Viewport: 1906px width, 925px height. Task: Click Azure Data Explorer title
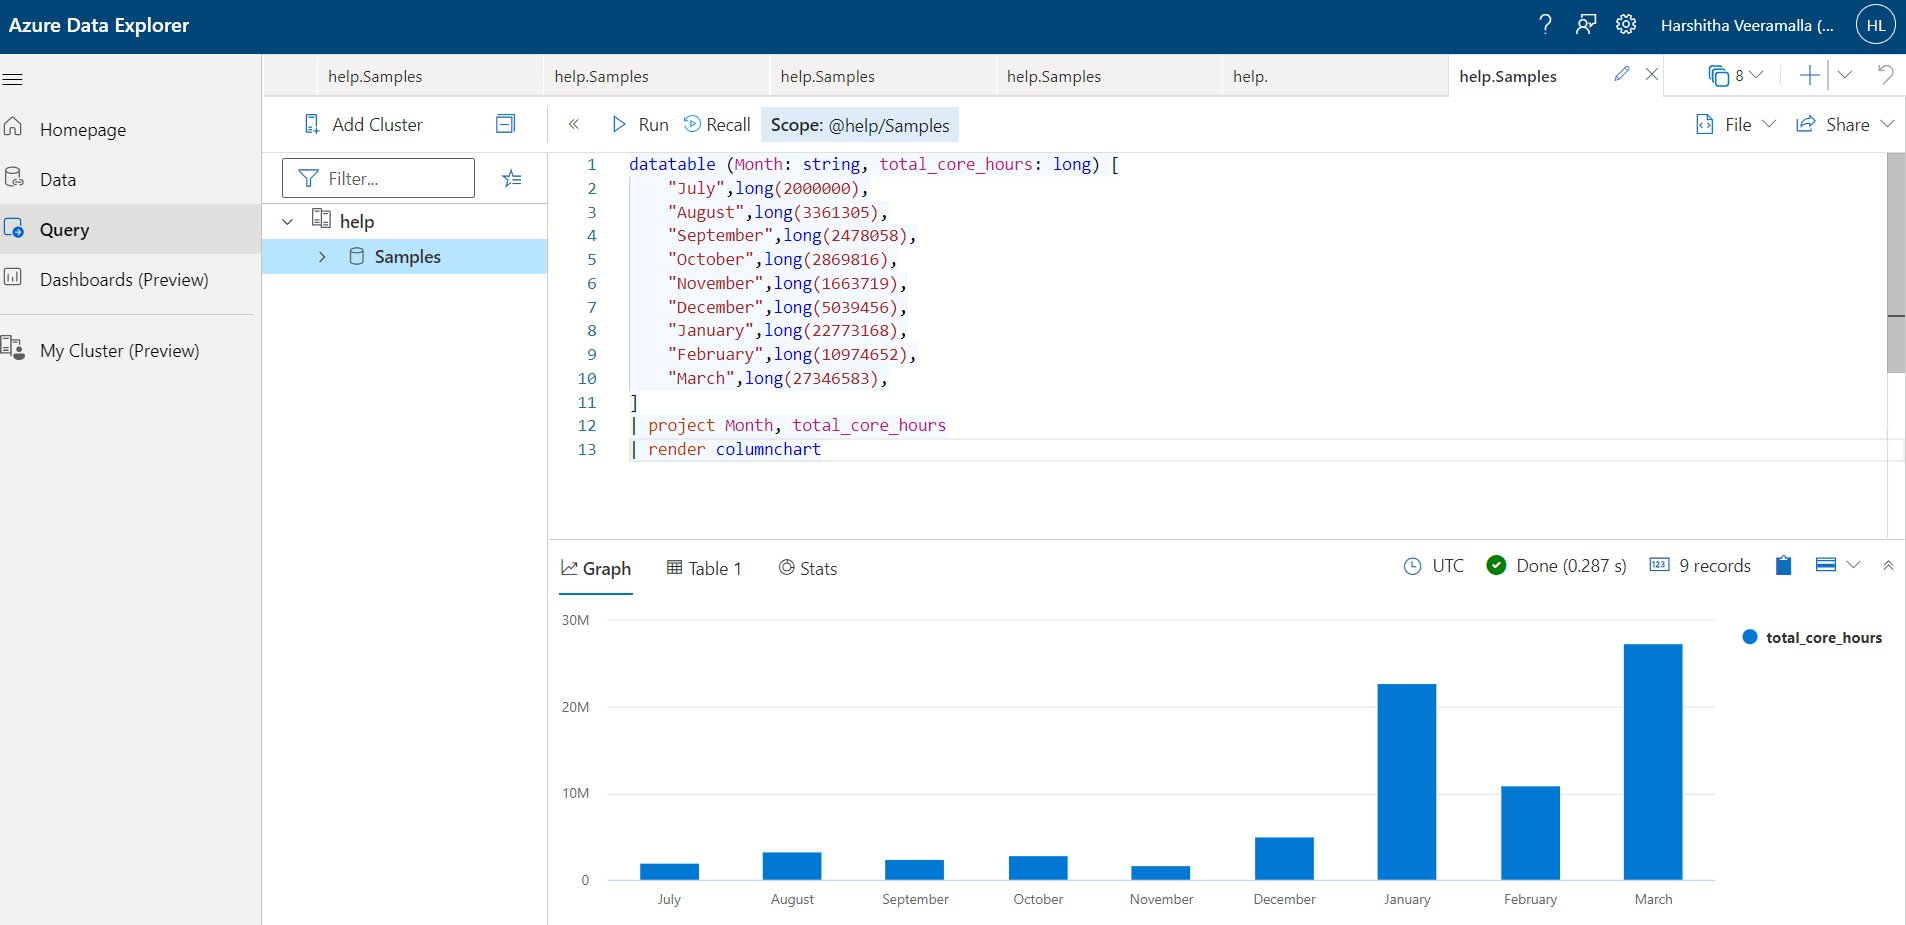pos(99,26)
